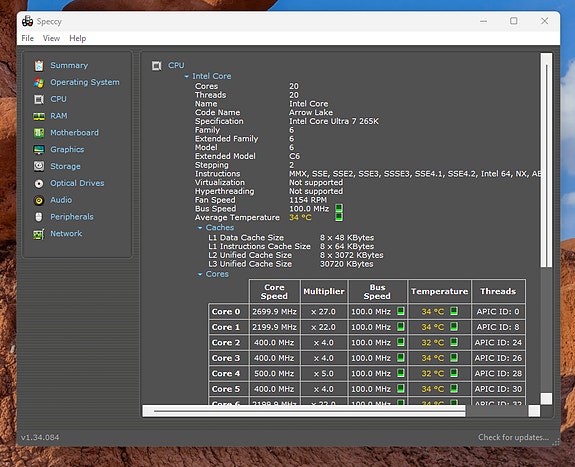Click the green Bus Speed indicator
The width and height of the screenshot is (575, 467).
pyautogui.click(x=339, y=208)
